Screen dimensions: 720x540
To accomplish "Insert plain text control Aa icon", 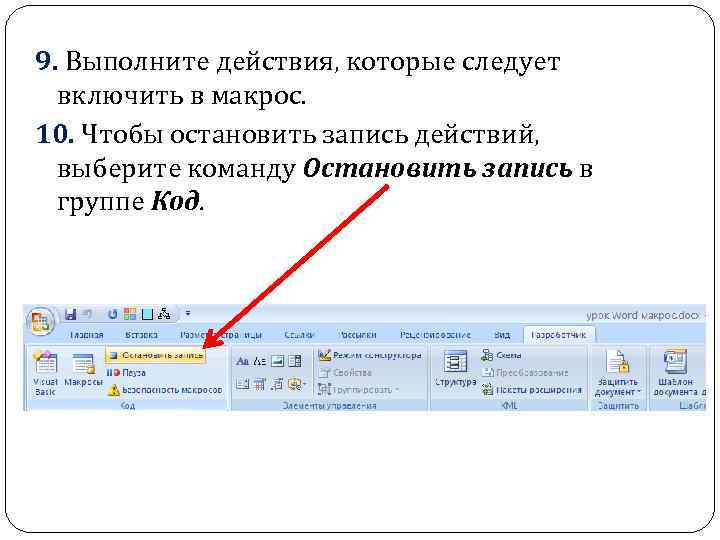I will (259, 361).
